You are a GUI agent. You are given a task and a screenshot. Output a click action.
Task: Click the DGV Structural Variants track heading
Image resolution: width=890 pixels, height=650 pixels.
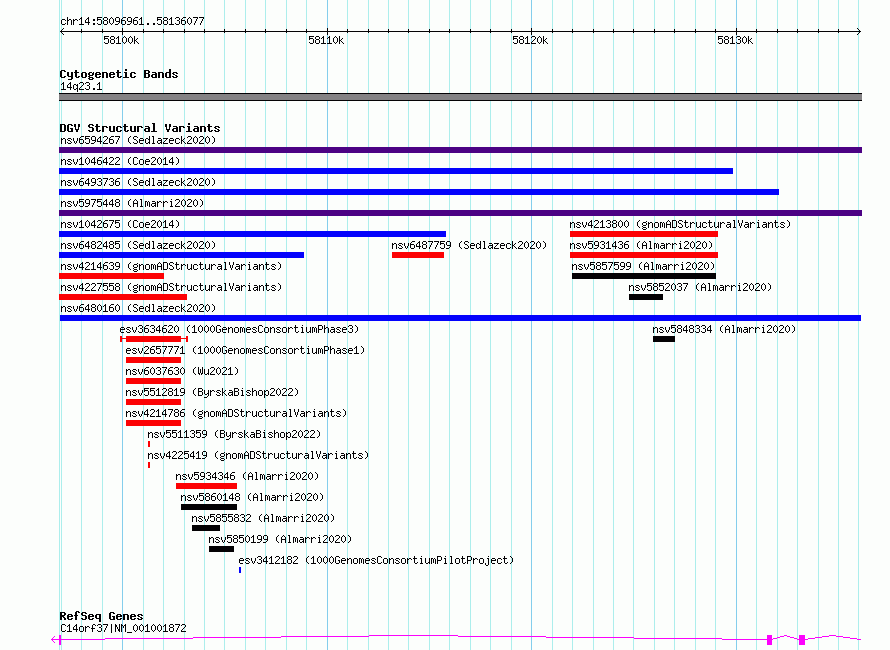tap(140, 128)
